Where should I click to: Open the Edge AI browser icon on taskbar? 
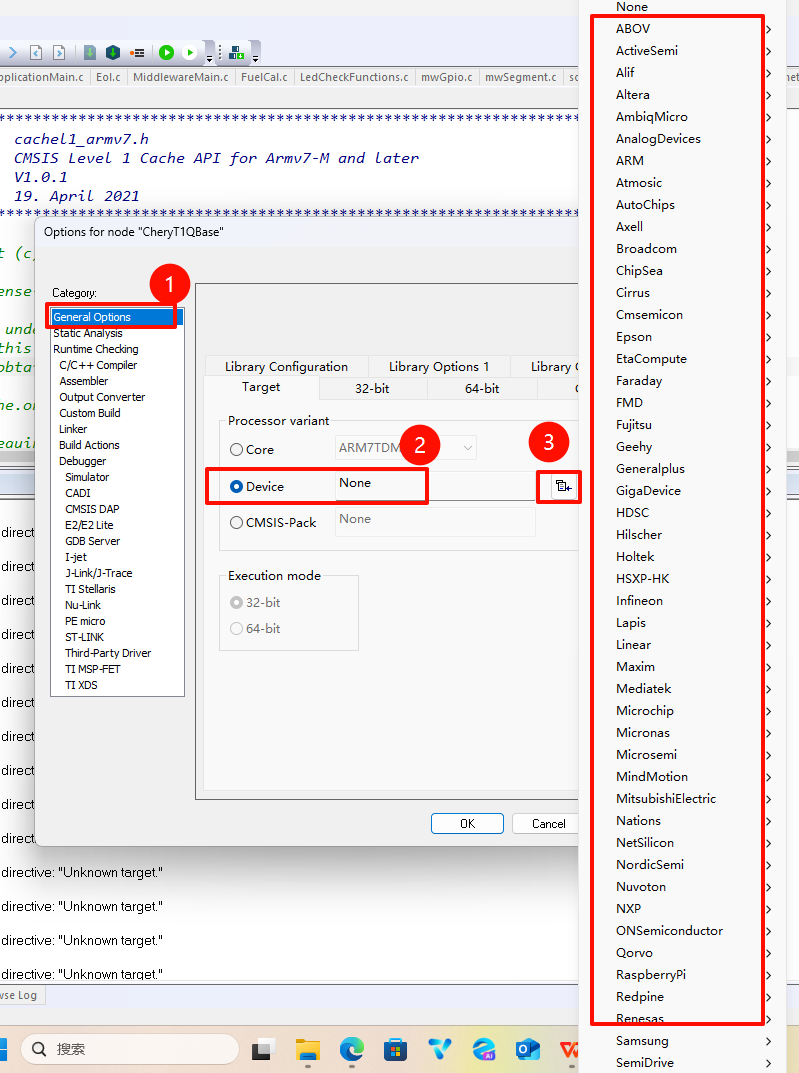click(x=484, y=1049)
